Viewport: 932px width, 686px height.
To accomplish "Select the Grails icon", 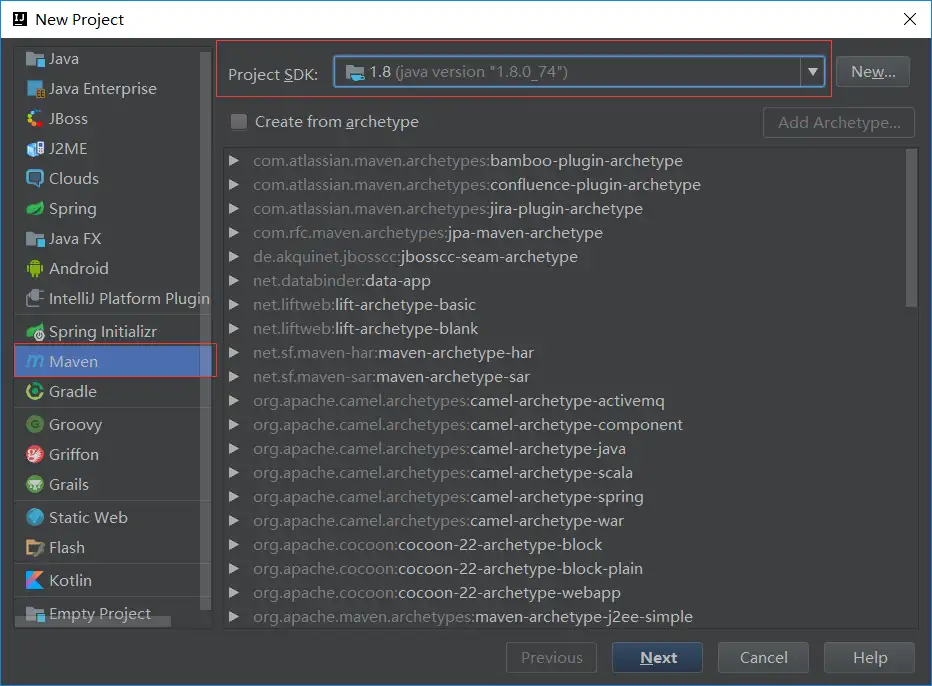I will point(35,485).
